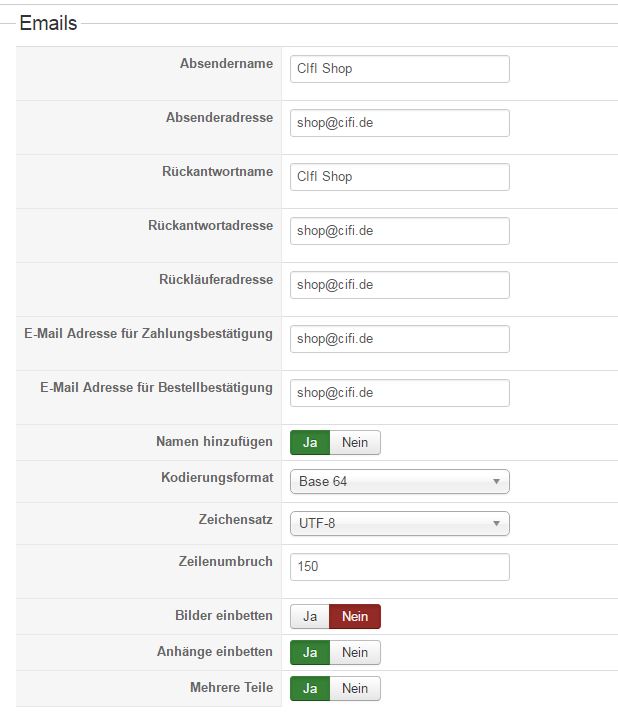Enable Bilder einbetten with Ja

[310, 617]
